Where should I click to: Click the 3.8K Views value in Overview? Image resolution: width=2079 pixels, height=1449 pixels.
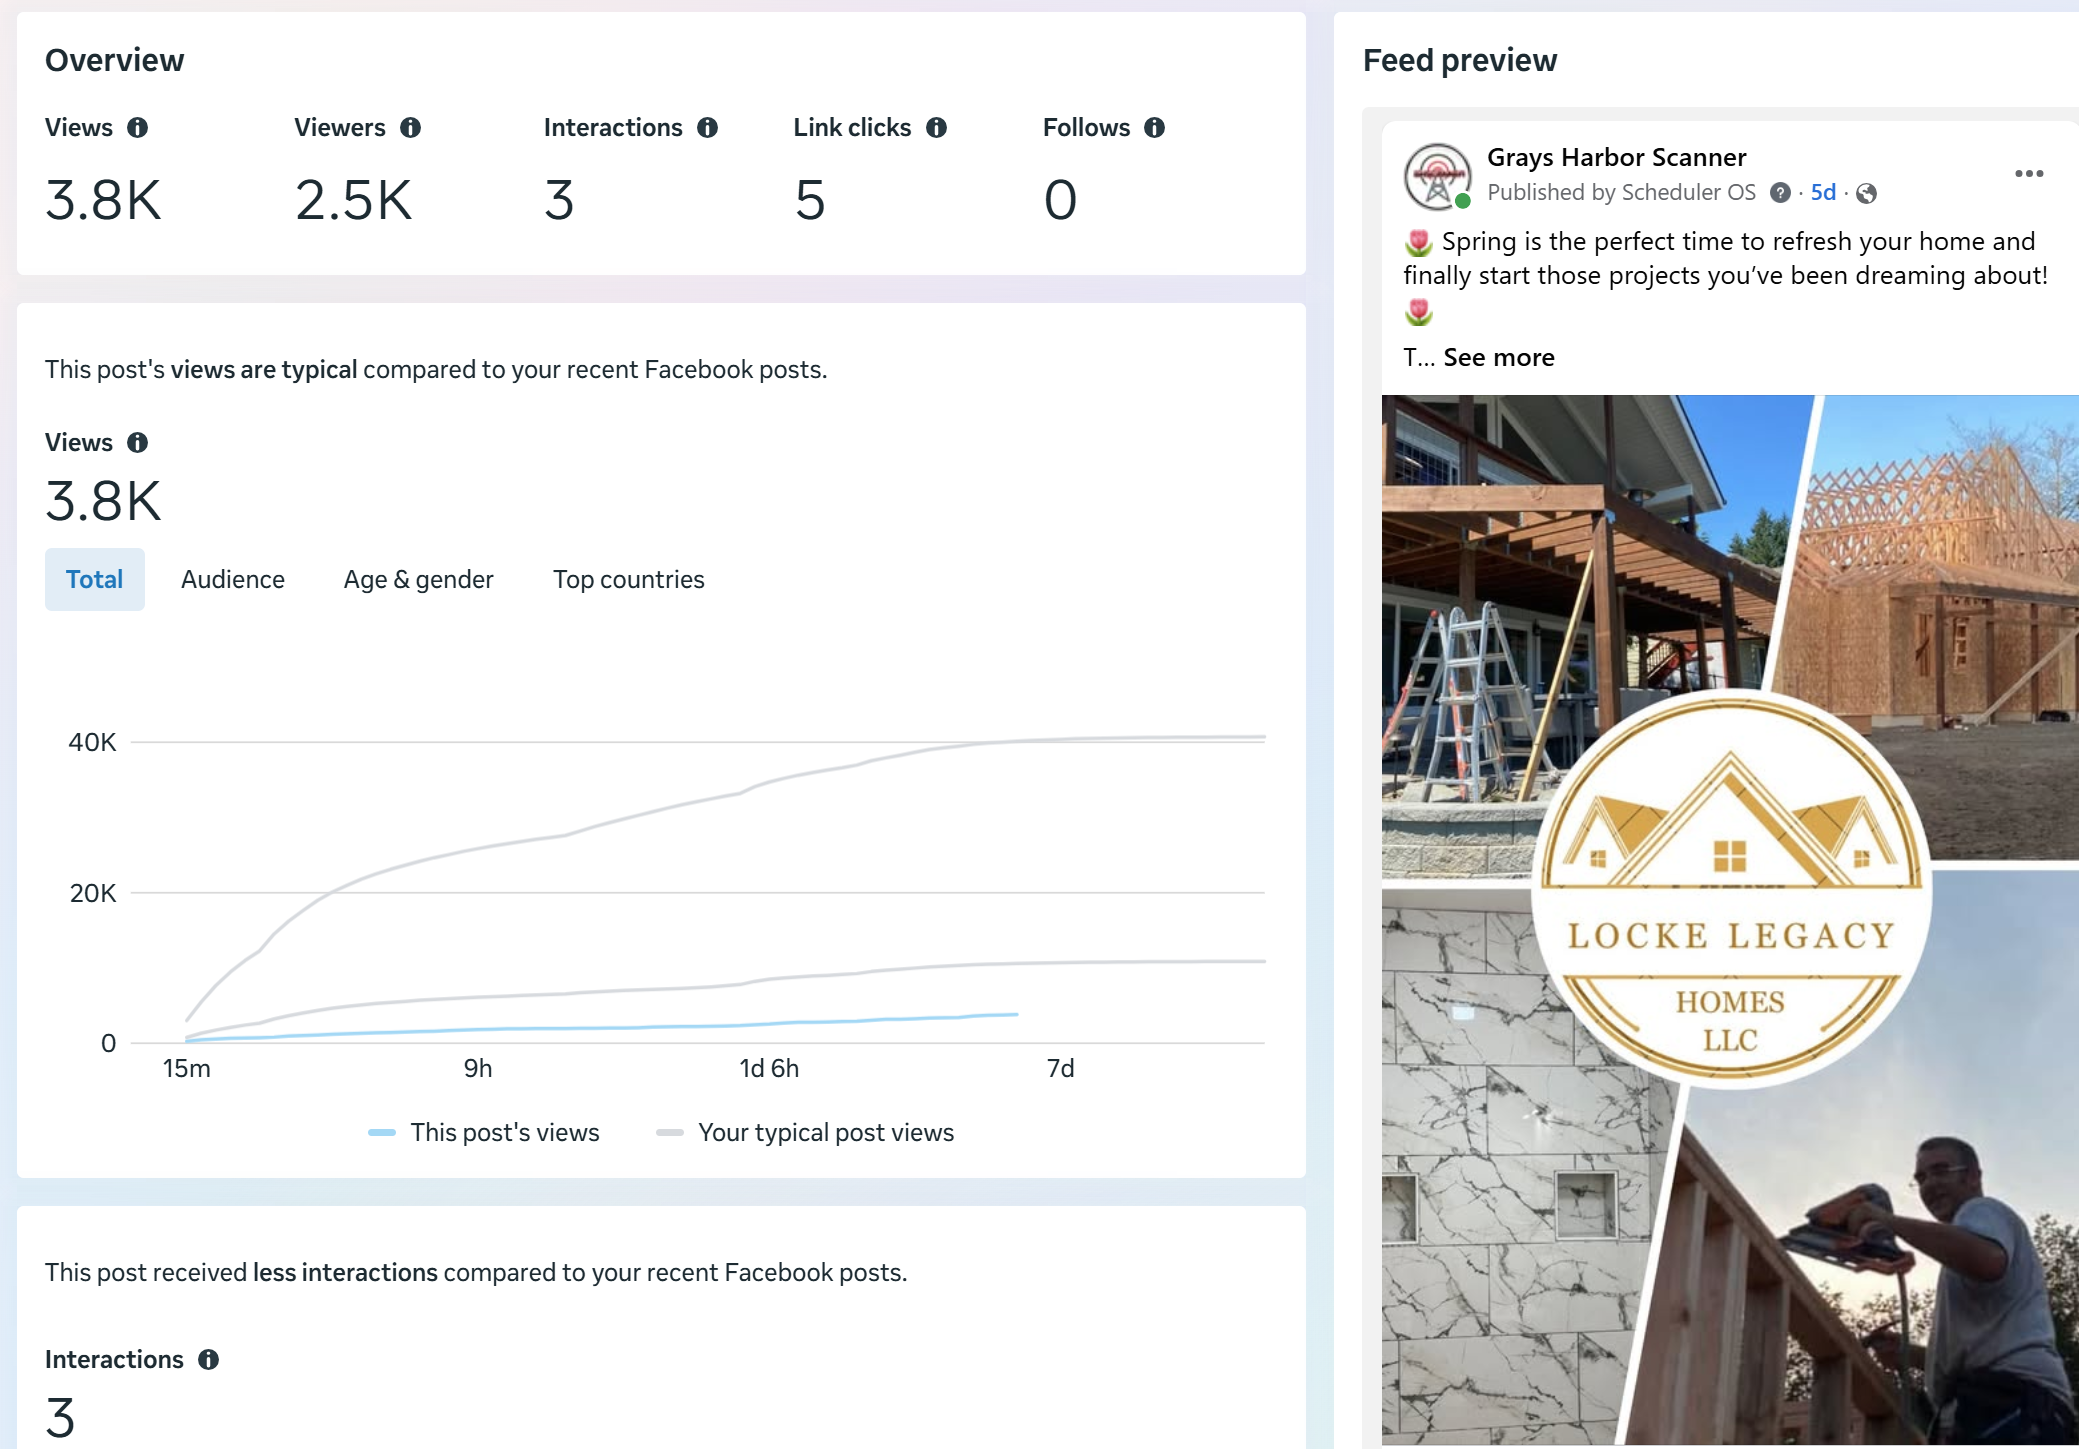tap(103, 200)
